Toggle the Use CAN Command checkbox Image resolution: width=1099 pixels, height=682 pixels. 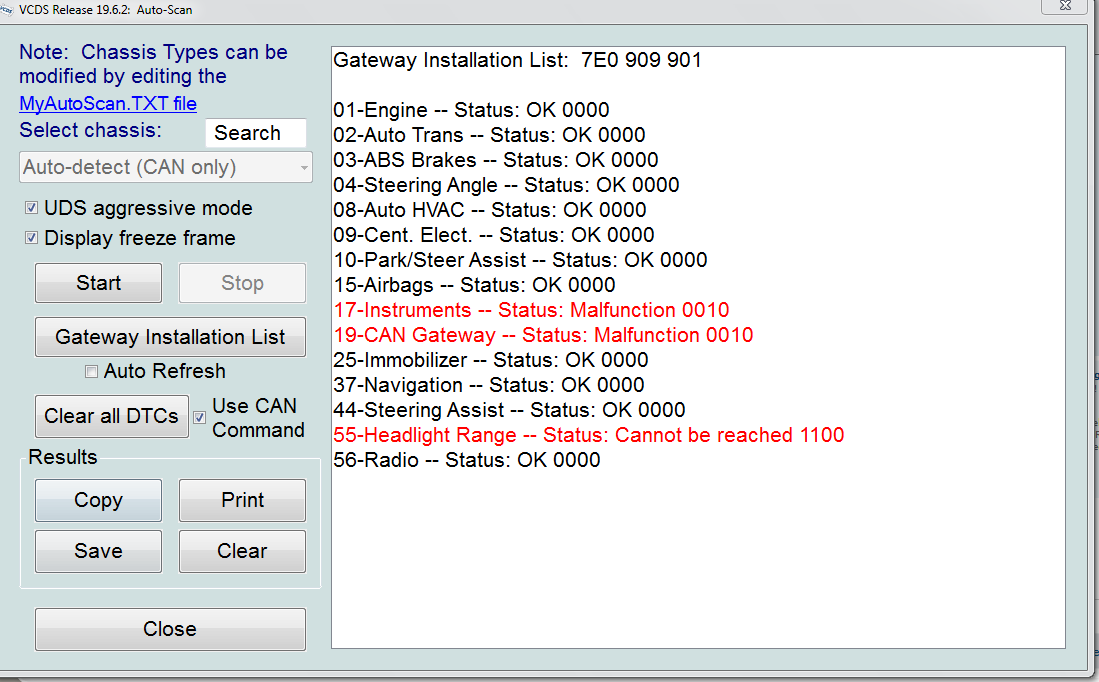pos(200,417)
